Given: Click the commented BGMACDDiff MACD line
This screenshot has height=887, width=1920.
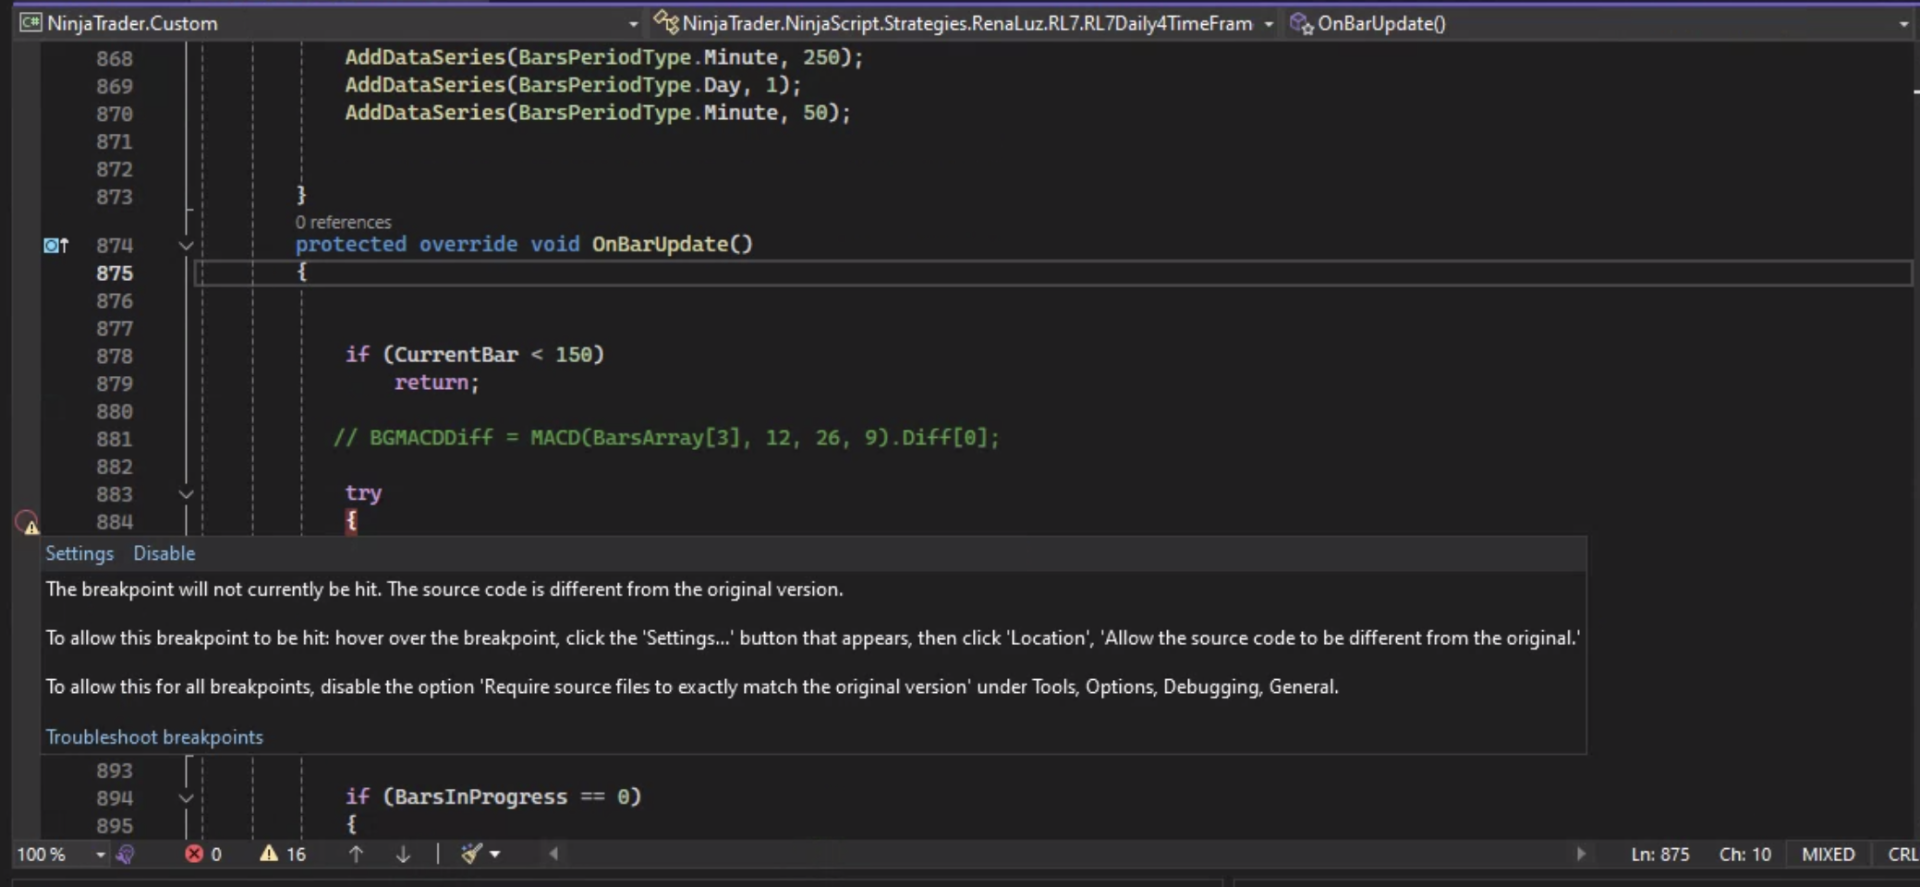Looking at the screenshot, I should click(666, 438).
